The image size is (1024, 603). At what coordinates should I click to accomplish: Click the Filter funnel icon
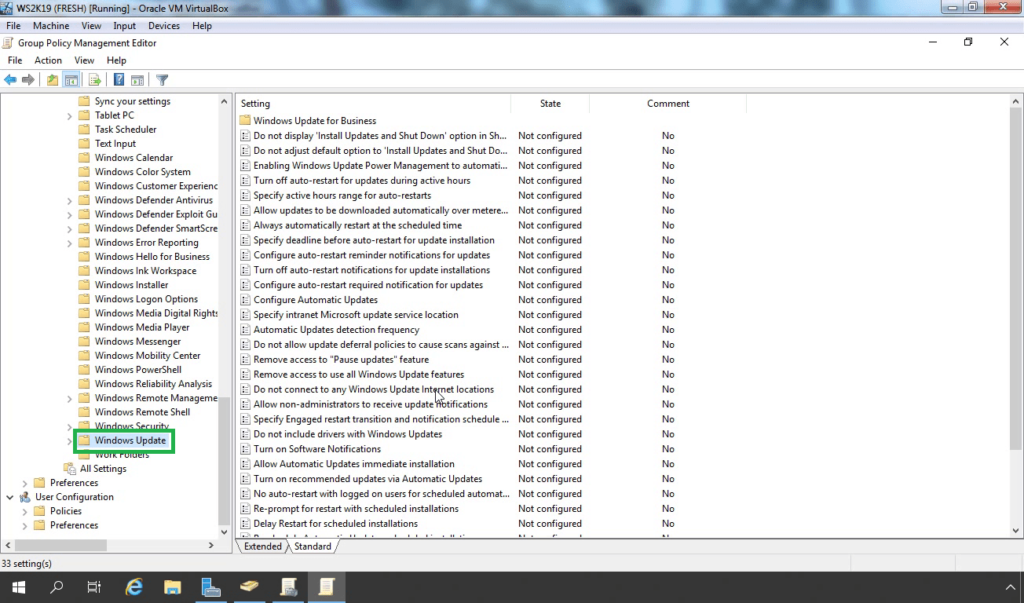click(x=162, y=80)
